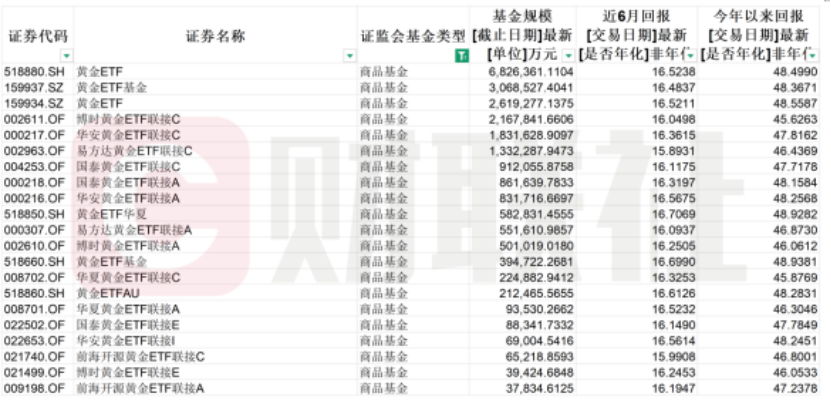Click the active green filter icon on 证监会基金类型
The width and height of the screenshot is (831, 400).
click(x=462, y=55)
